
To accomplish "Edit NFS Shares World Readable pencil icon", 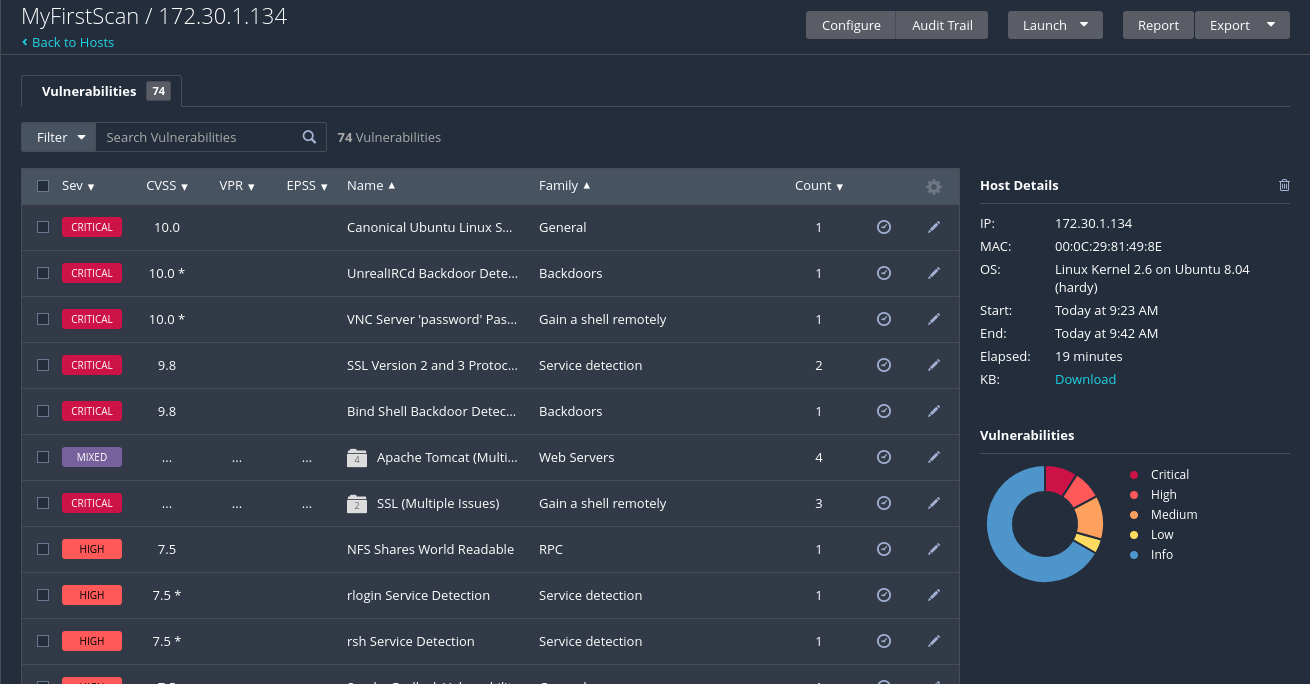I will (934, 549).
